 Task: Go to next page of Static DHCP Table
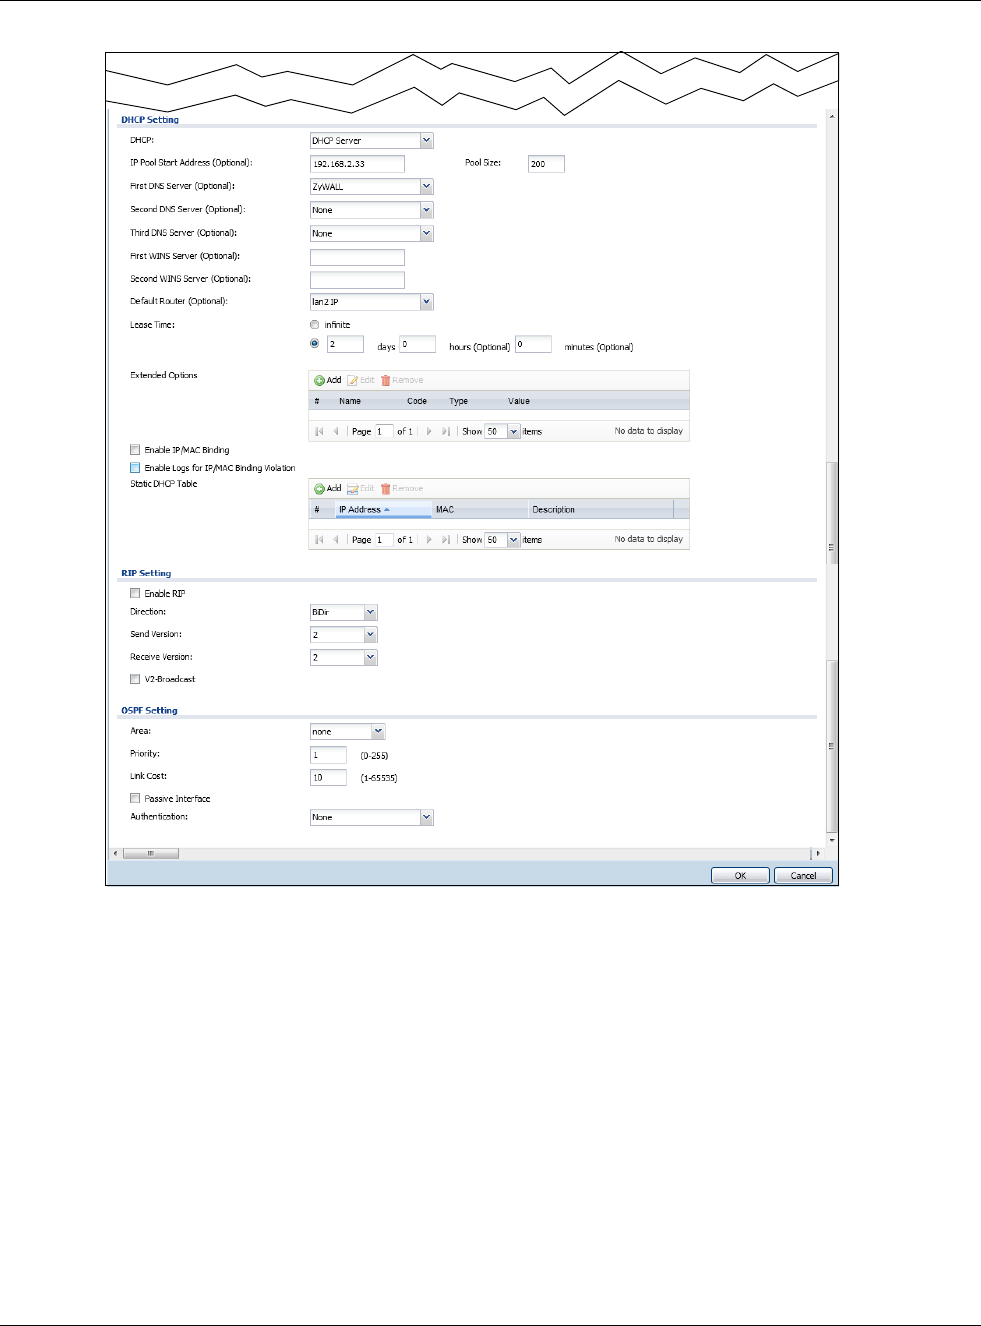pos(429,539)
